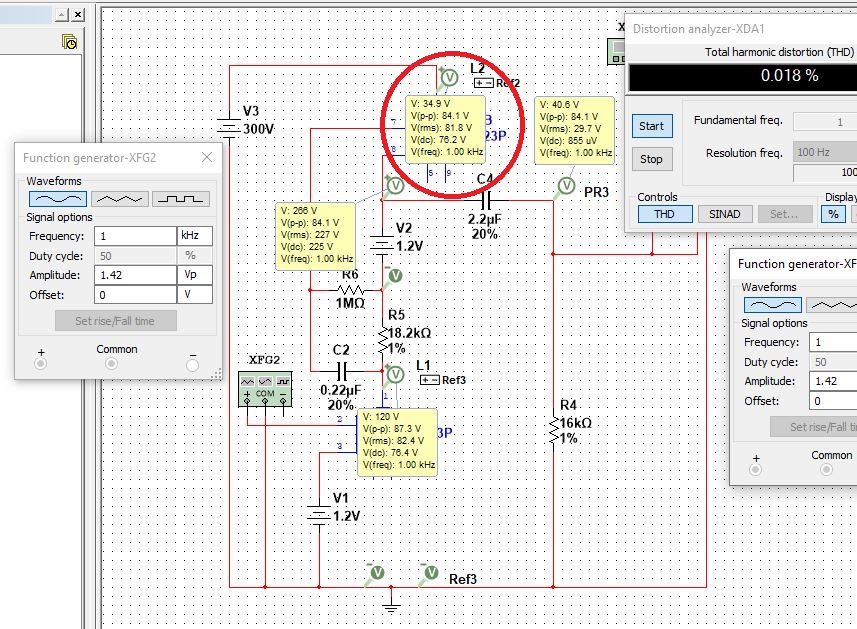
Task: Select the % display mode button
Action: click(833, 214)
